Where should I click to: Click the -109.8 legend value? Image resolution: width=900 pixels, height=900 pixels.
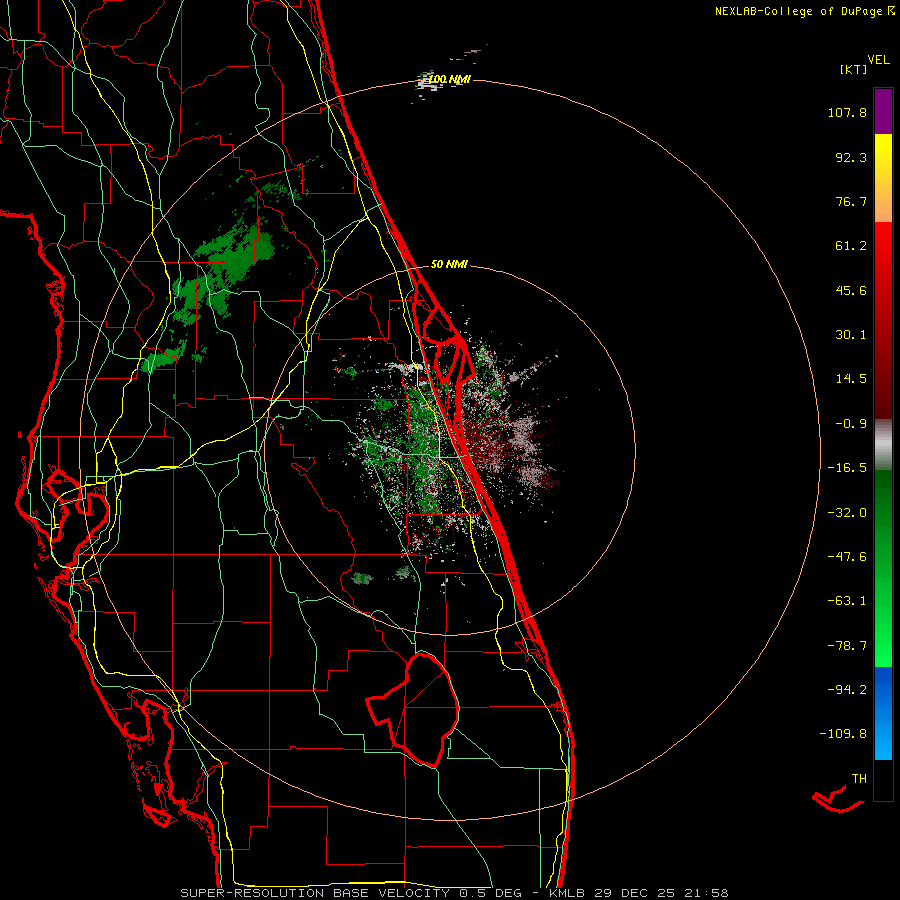(x=843, y=734)
